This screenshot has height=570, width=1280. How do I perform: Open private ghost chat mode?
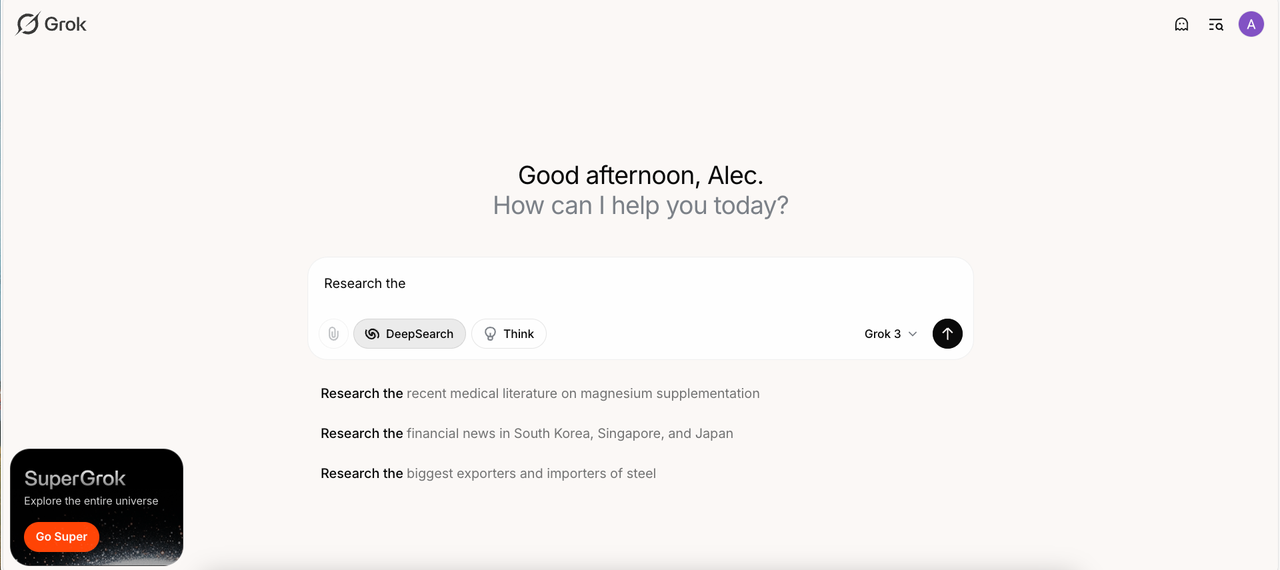pyautogui.click(x=1181, y=25)
